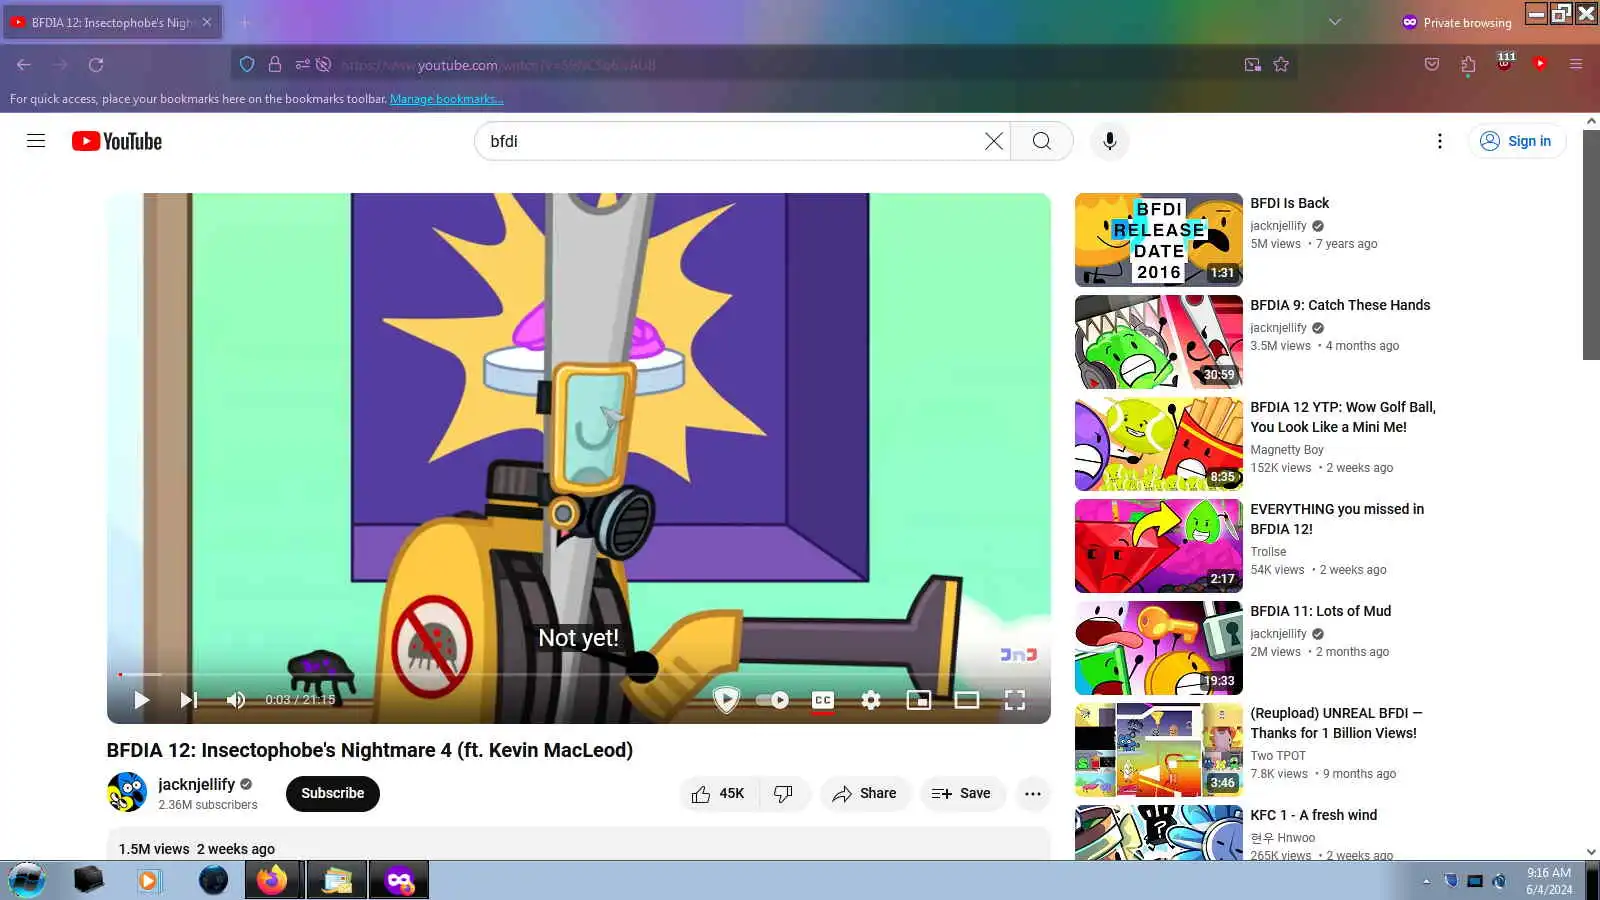Toggle the autoplay switch in the player
1600x900 pixels.
772,700
